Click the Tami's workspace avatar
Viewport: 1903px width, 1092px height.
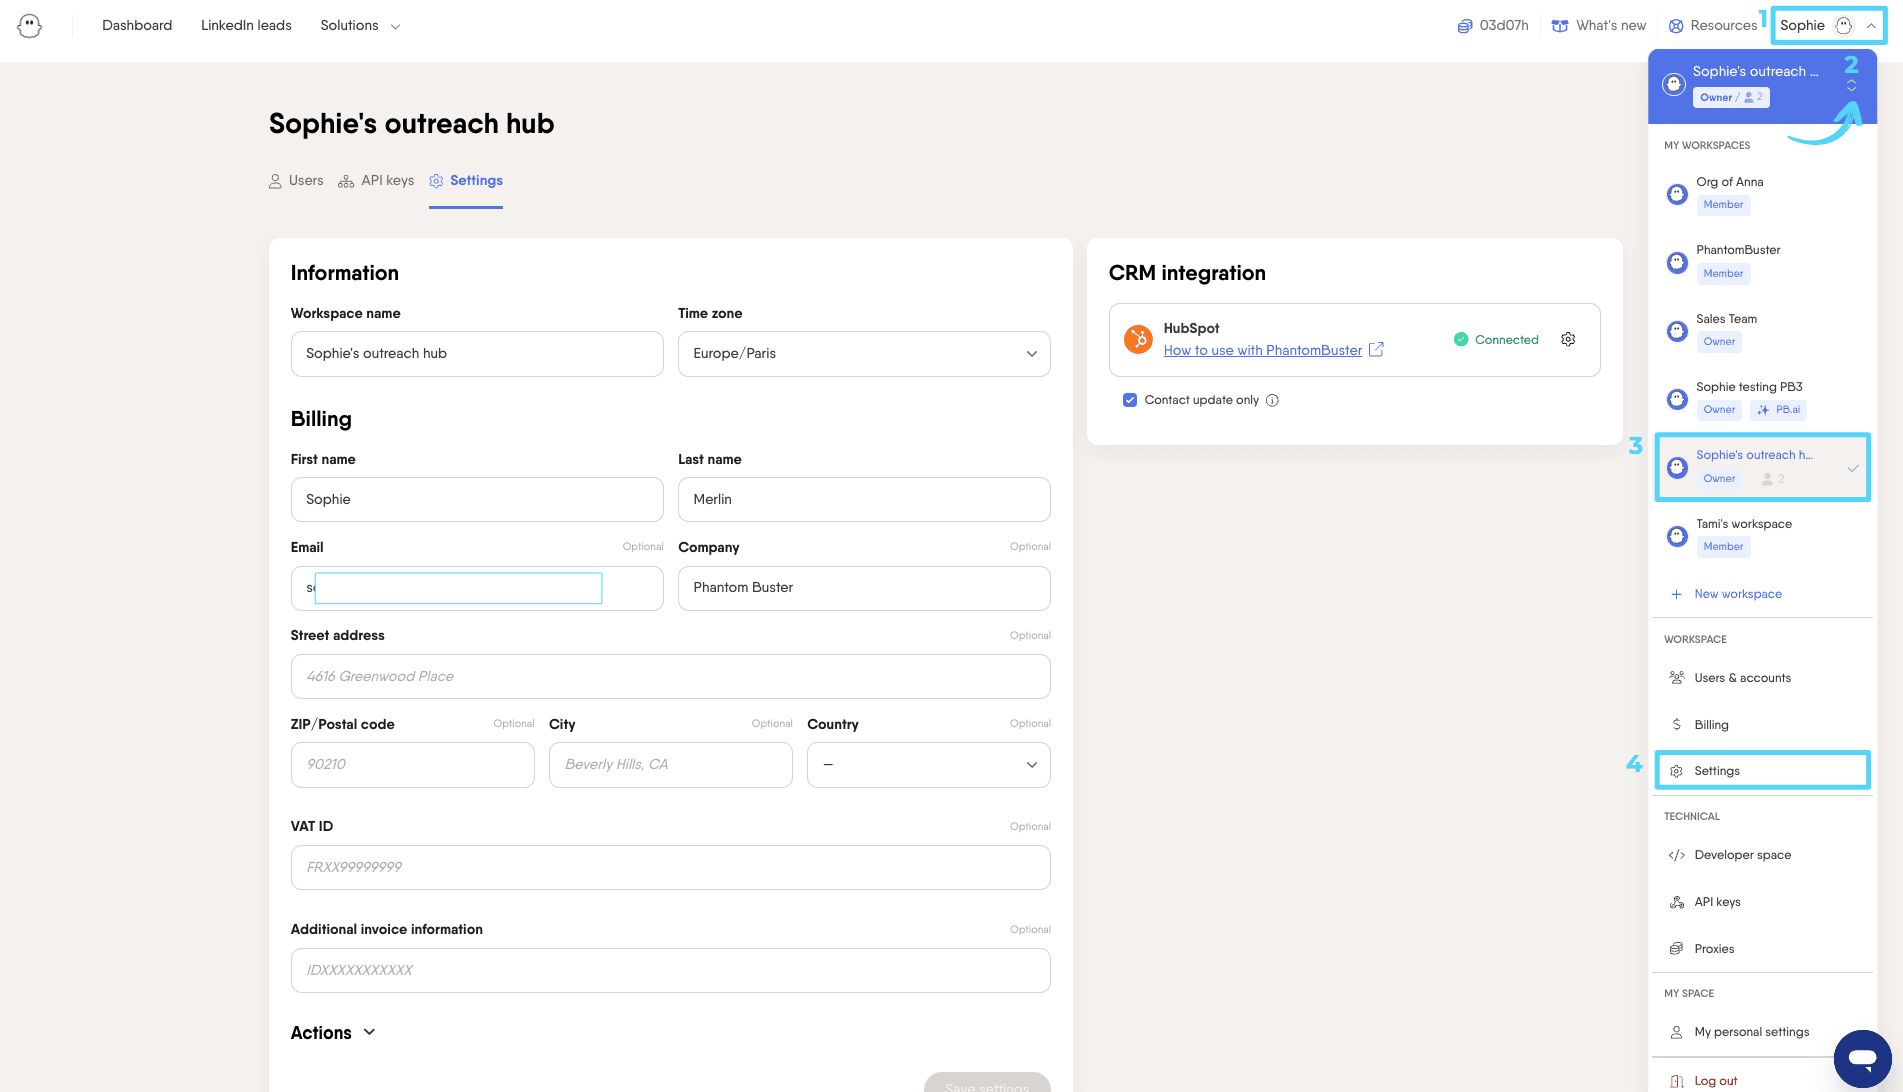pos(1677,536)
